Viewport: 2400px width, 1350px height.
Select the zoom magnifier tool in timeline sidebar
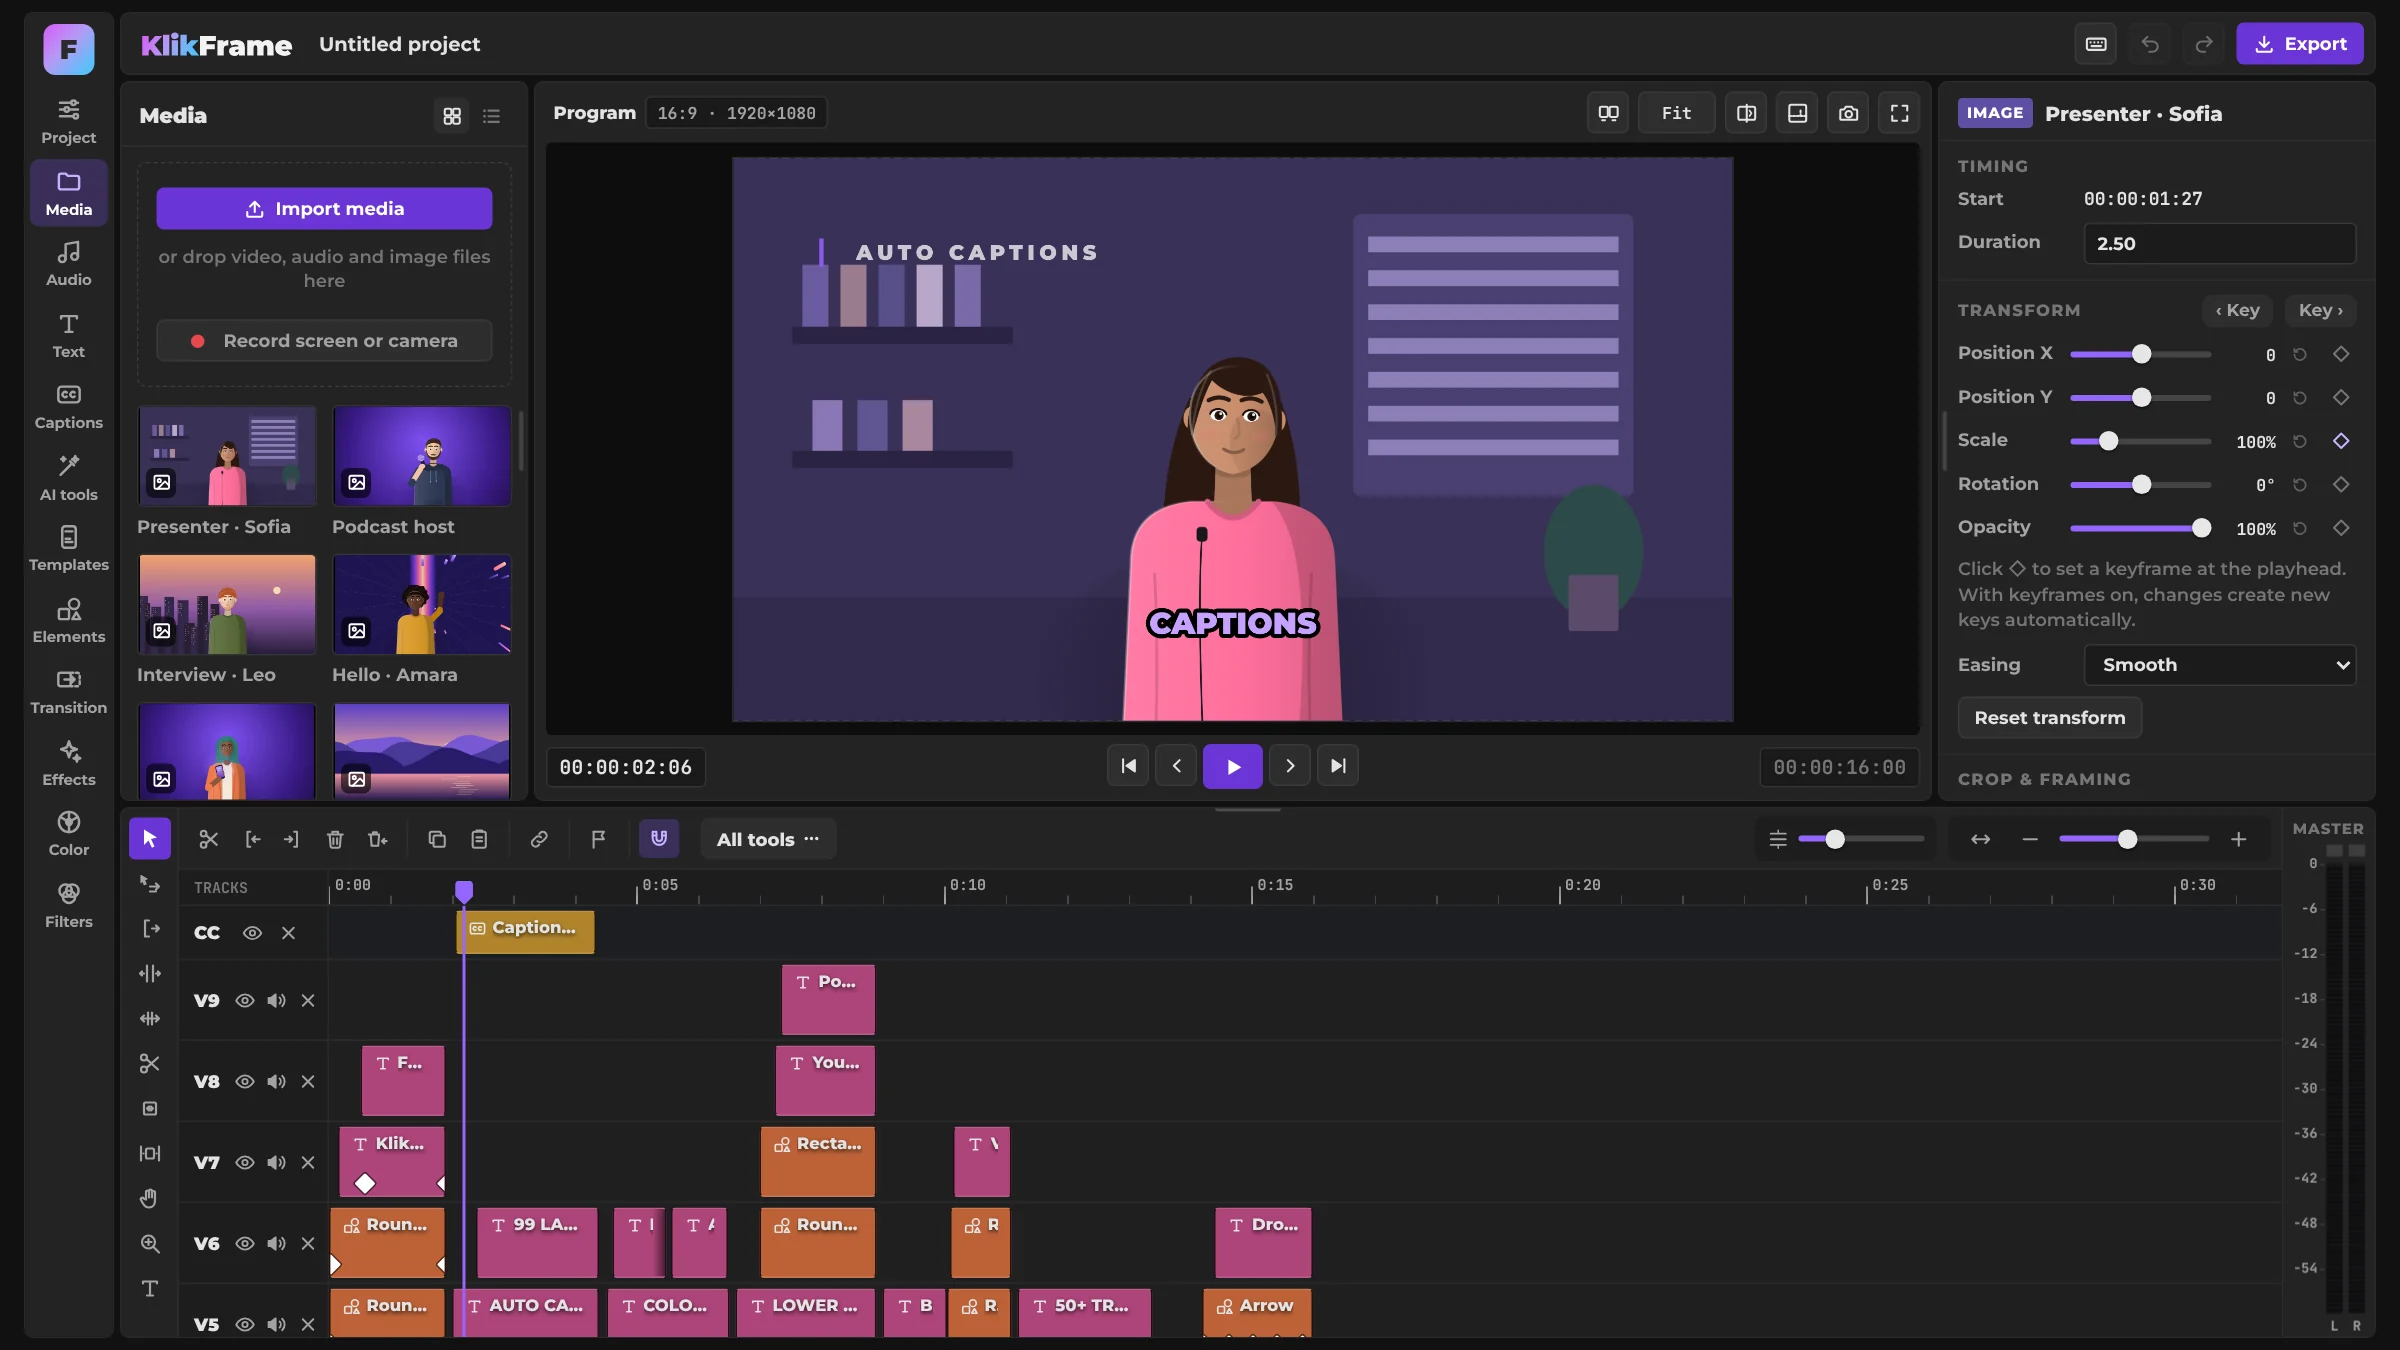pyautogui.click(x=149, y=1243)
